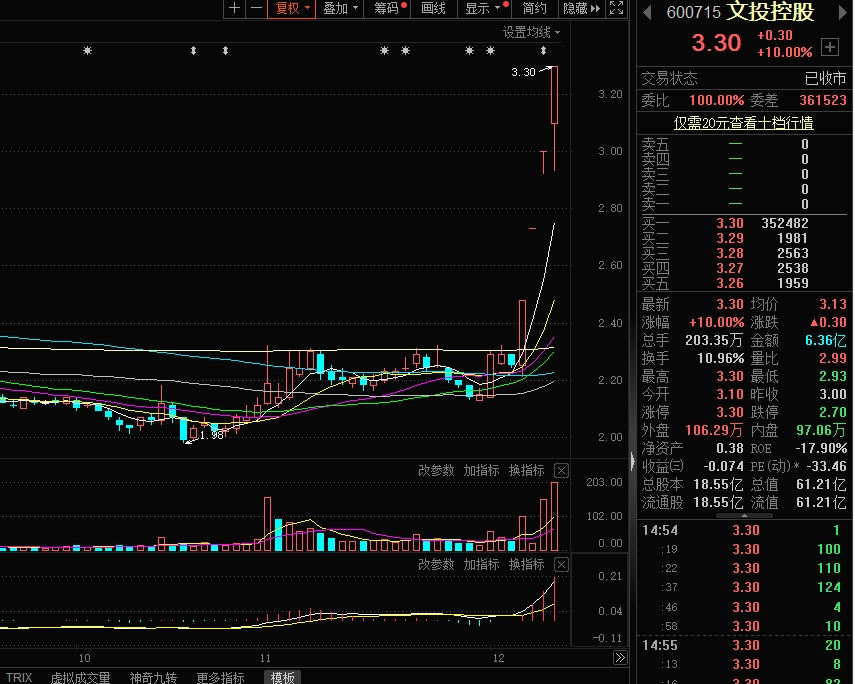
Task: Click the side panel collapse handle
Action: [x=631, y=460]
